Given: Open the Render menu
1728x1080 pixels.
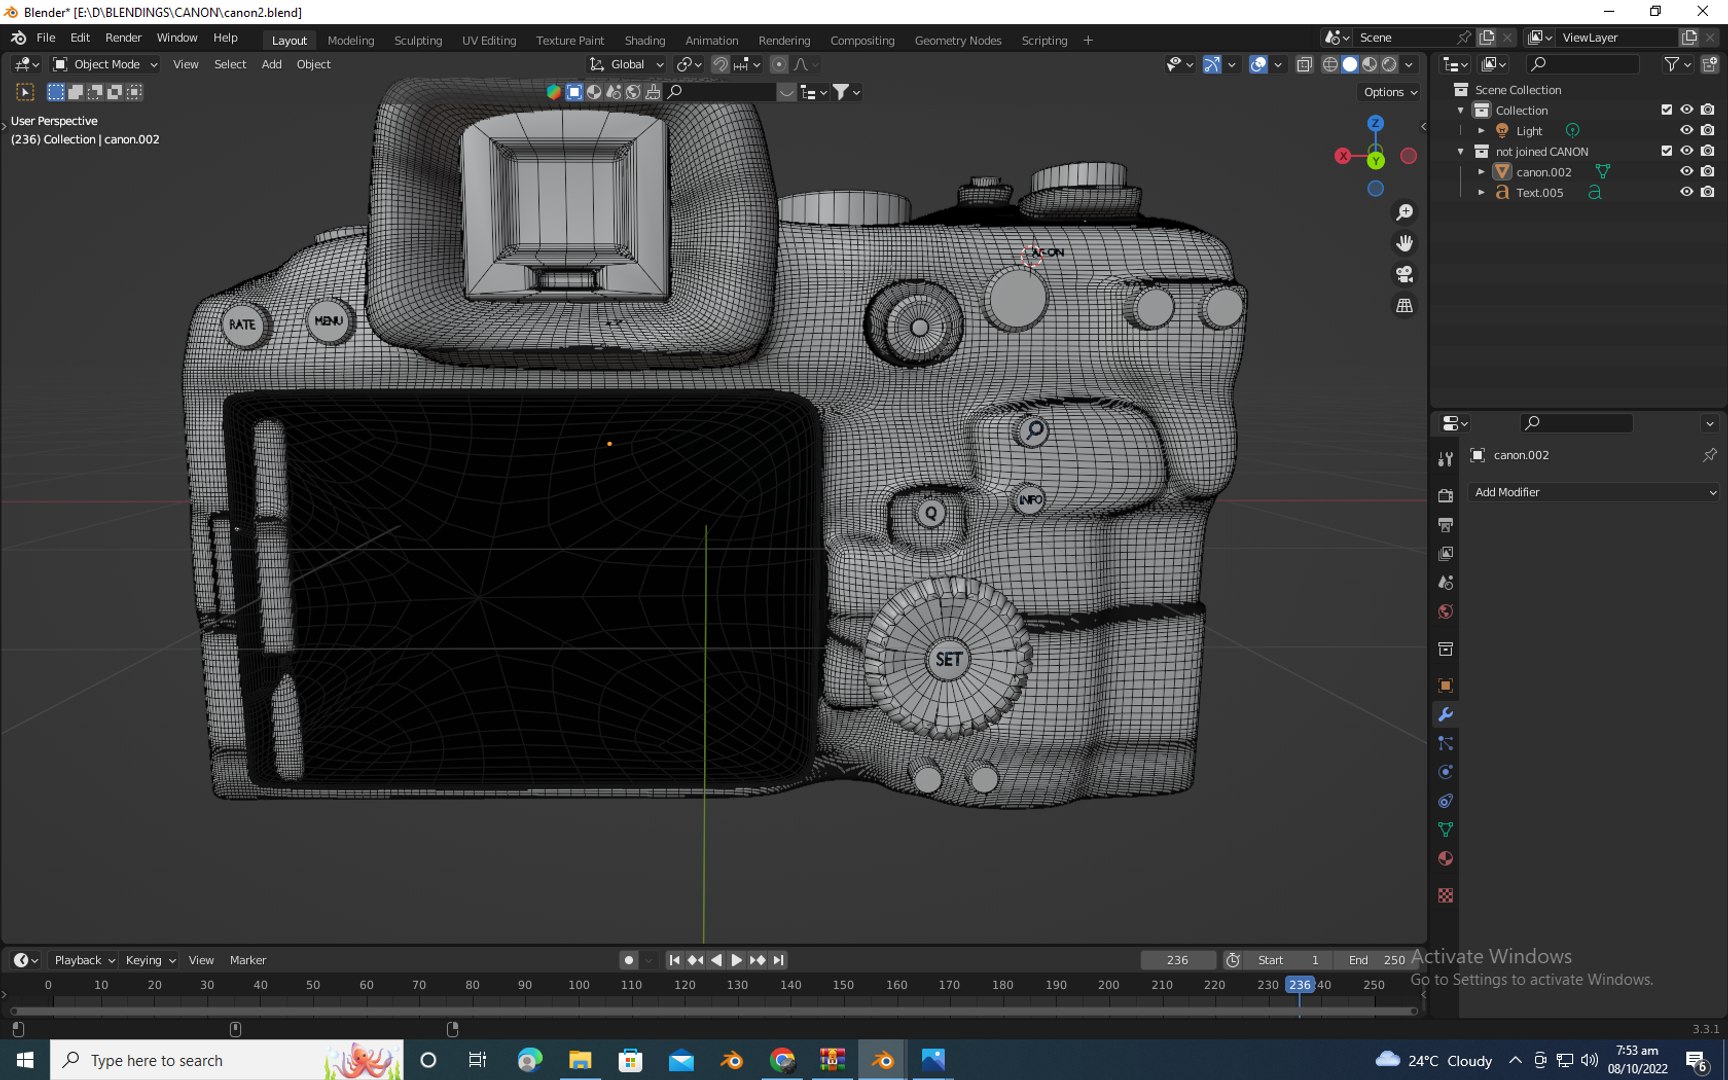Looking at the screenshot, I should click(123, 37).
